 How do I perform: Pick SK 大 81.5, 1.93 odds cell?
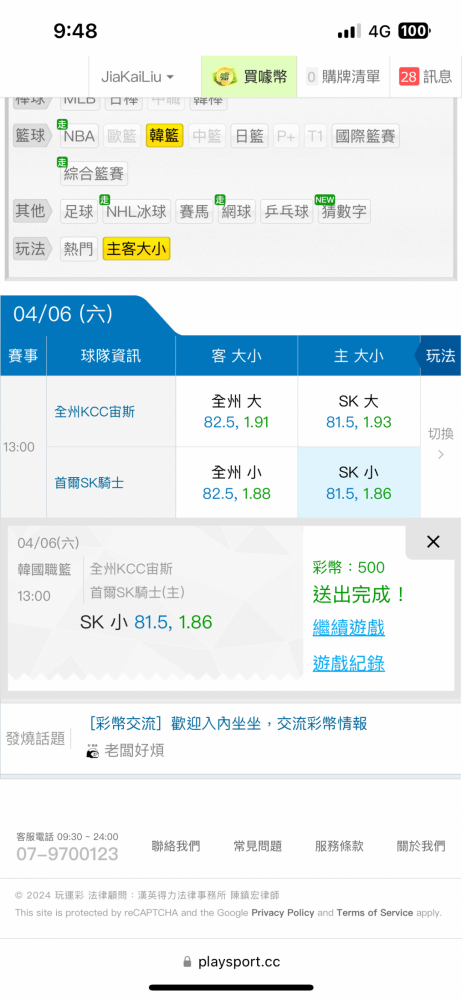coord(359,411)
